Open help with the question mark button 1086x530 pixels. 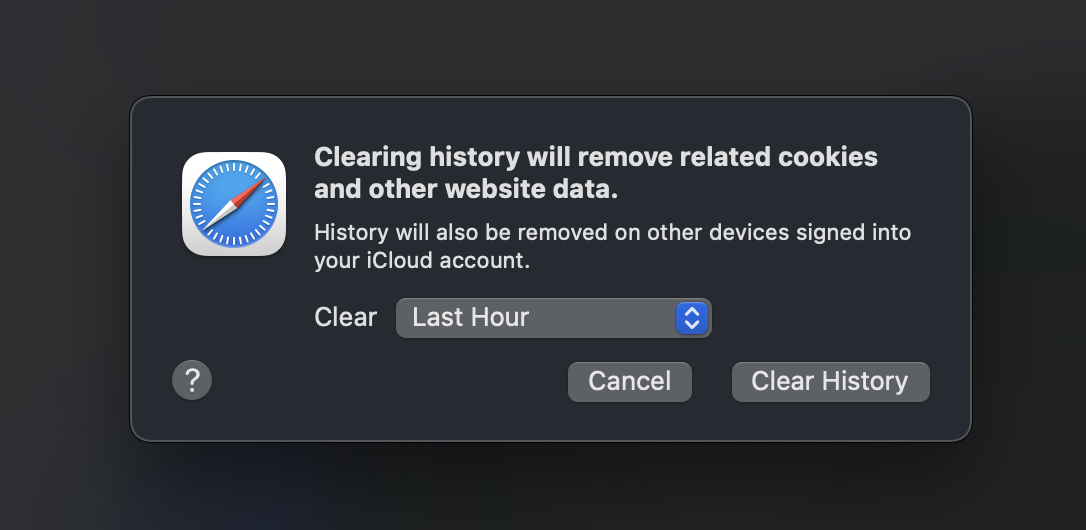tap(192, 380)
